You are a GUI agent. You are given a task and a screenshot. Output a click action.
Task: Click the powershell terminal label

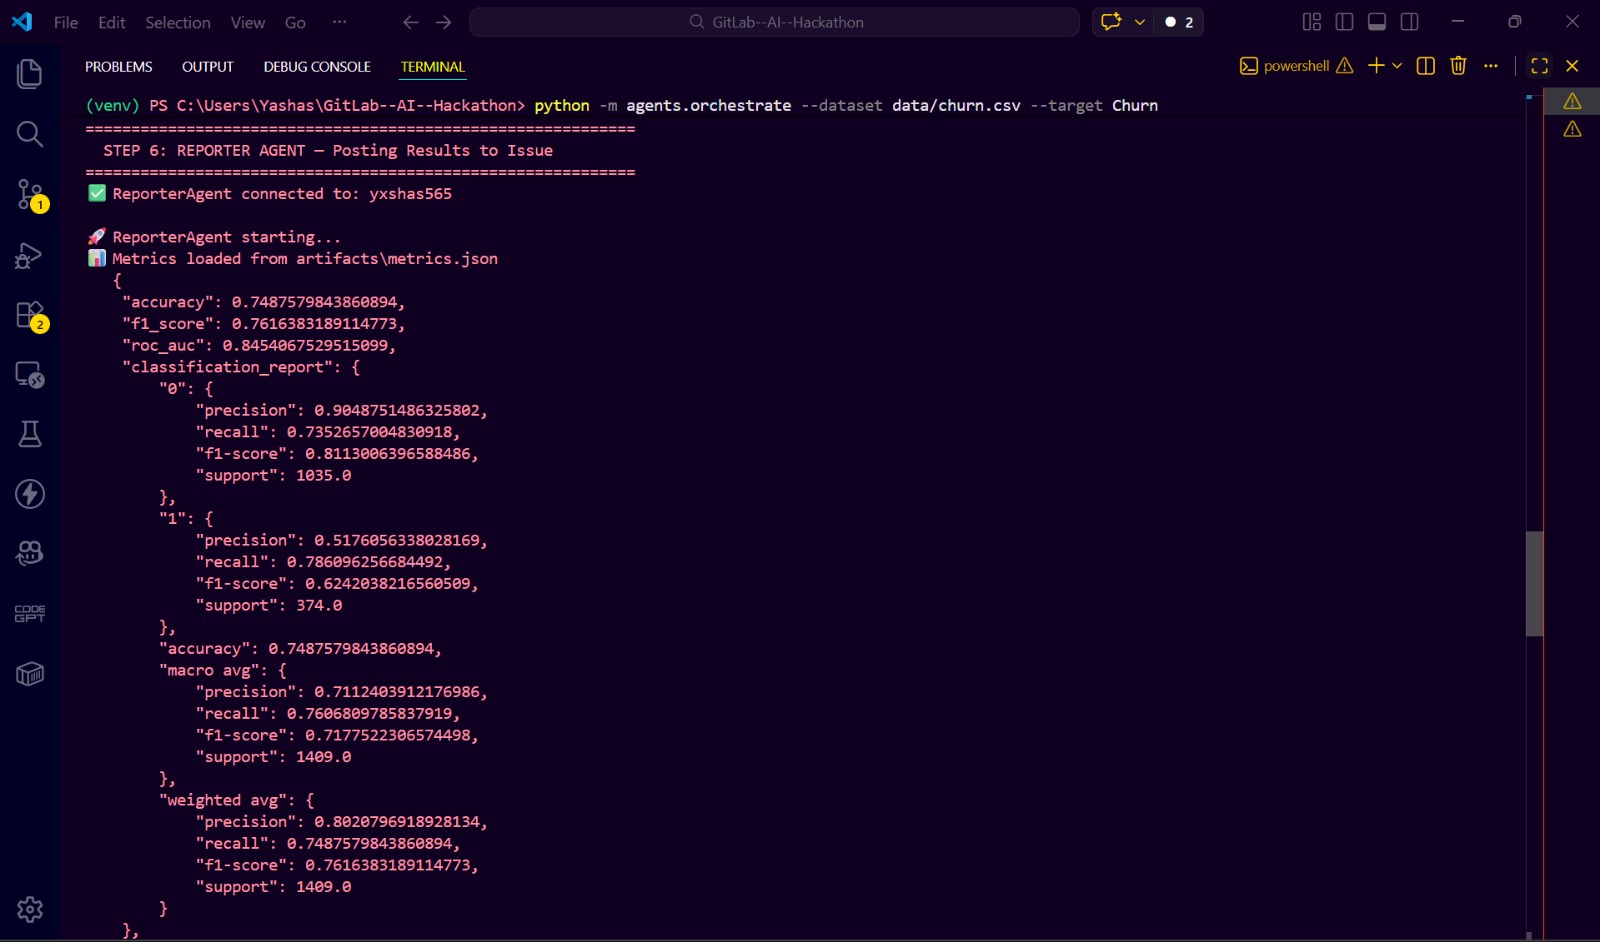(1296, 66)
